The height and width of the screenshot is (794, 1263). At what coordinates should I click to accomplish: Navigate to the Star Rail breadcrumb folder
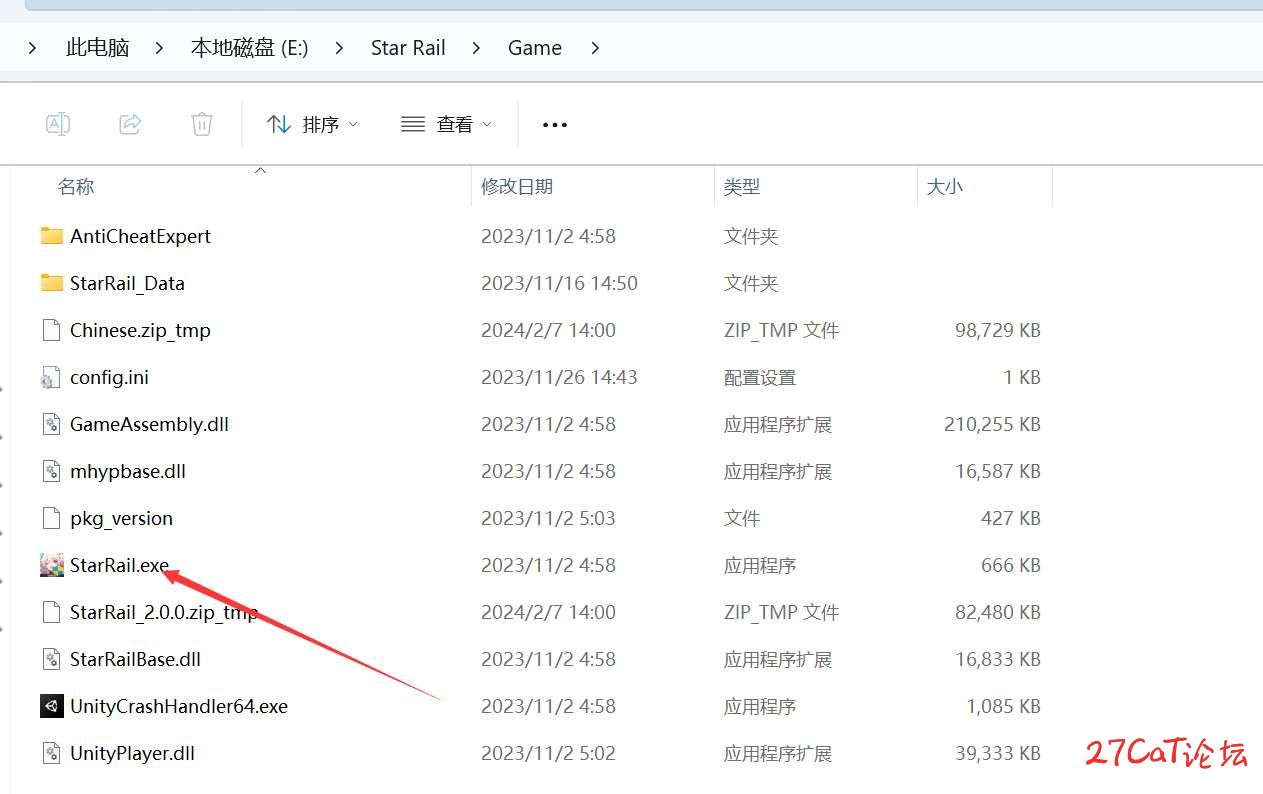coord(408,48)
